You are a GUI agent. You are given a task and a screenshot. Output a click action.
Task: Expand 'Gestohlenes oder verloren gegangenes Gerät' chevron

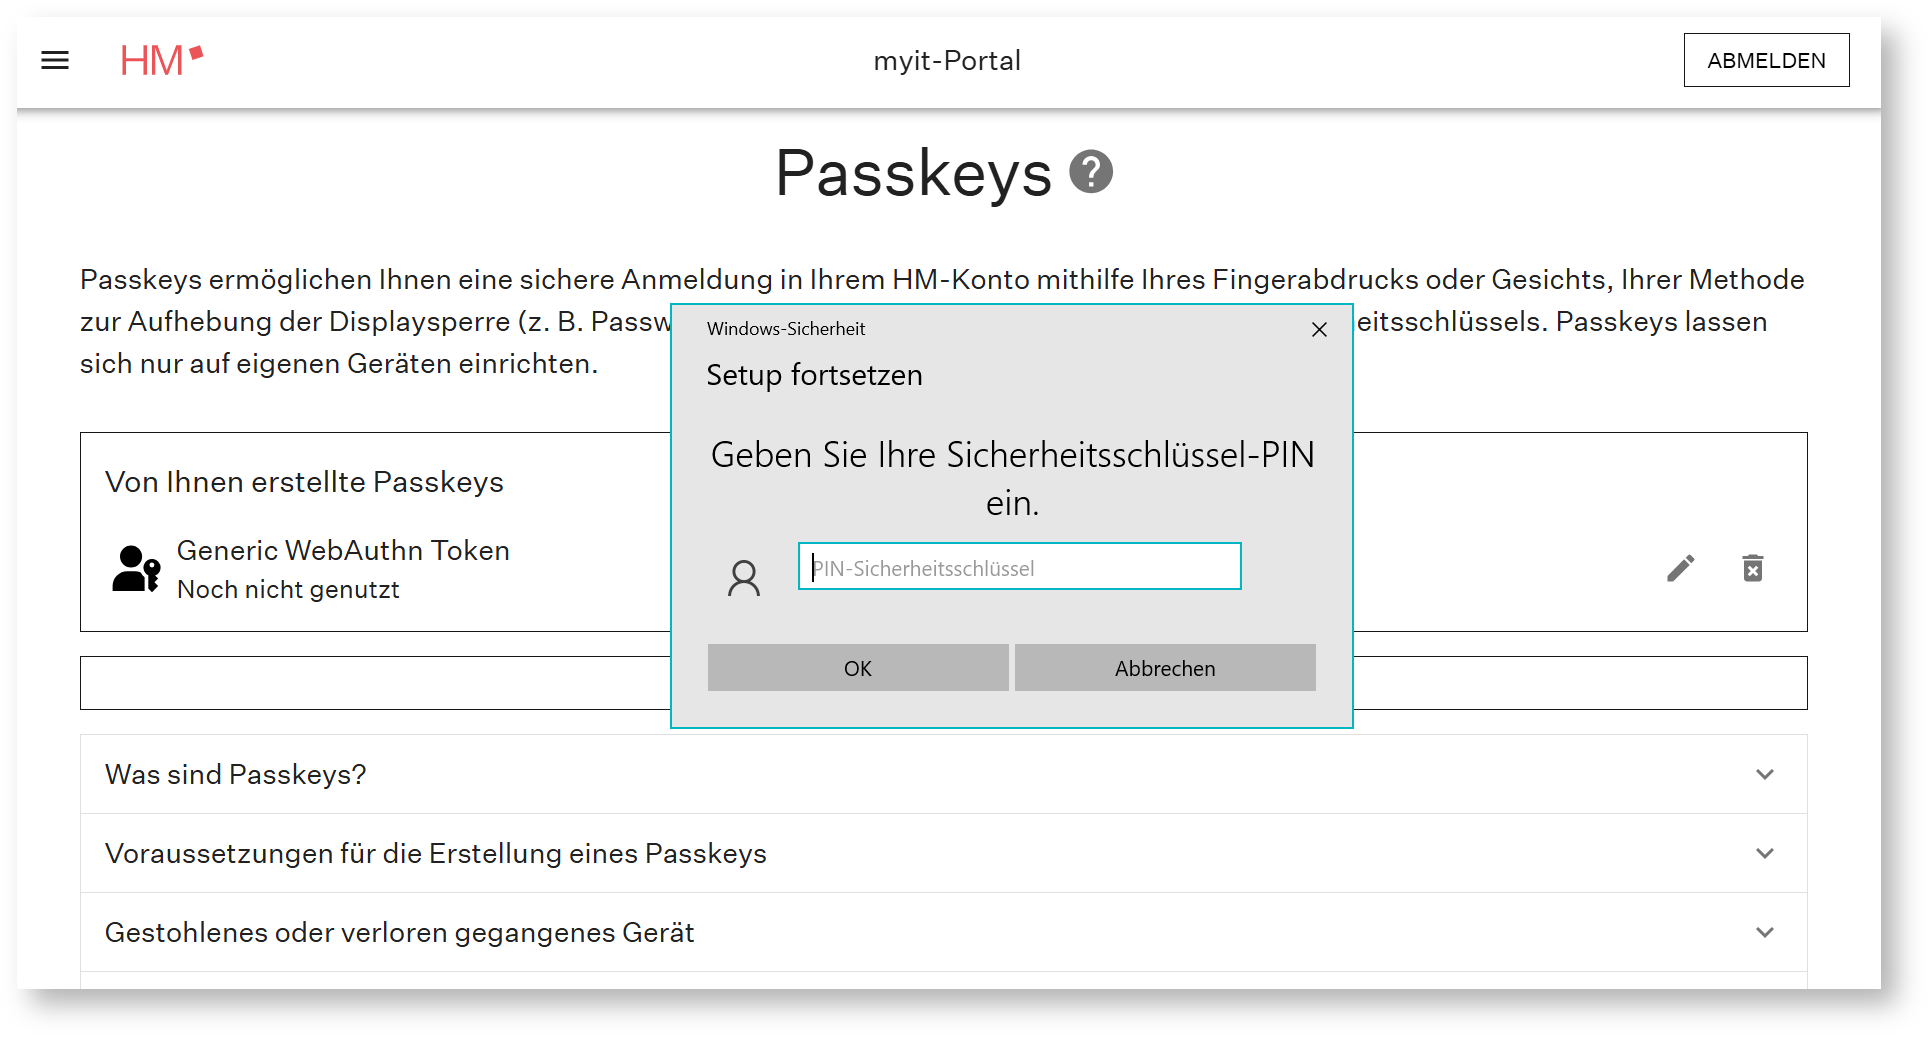(1764, 933)
